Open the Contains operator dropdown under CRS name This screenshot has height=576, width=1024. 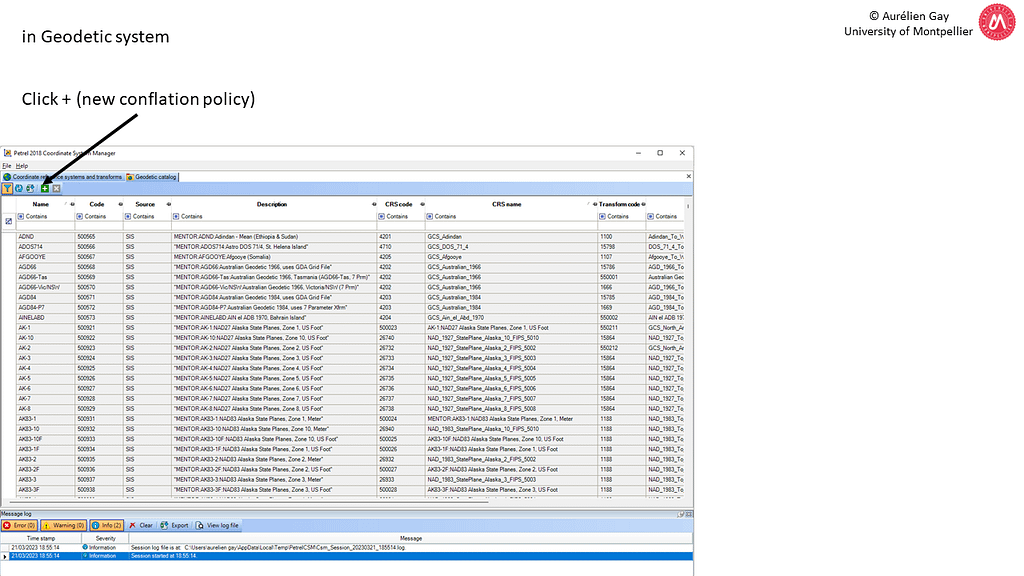click(x=431, y=216)
